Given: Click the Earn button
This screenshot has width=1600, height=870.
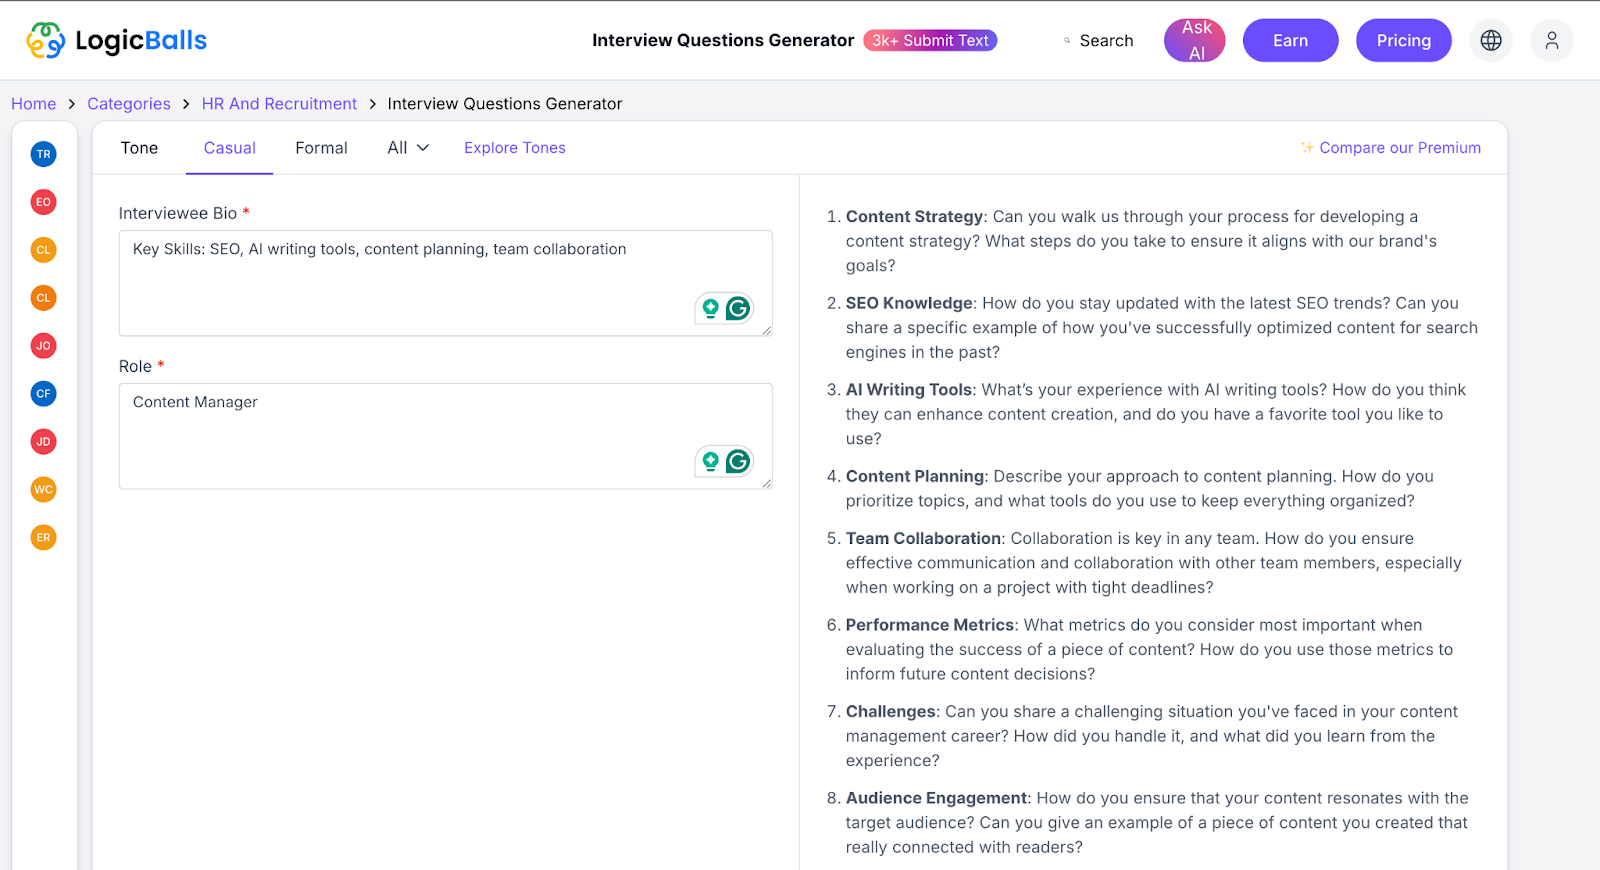Looking at the screenshot, I should (1291, 41).
